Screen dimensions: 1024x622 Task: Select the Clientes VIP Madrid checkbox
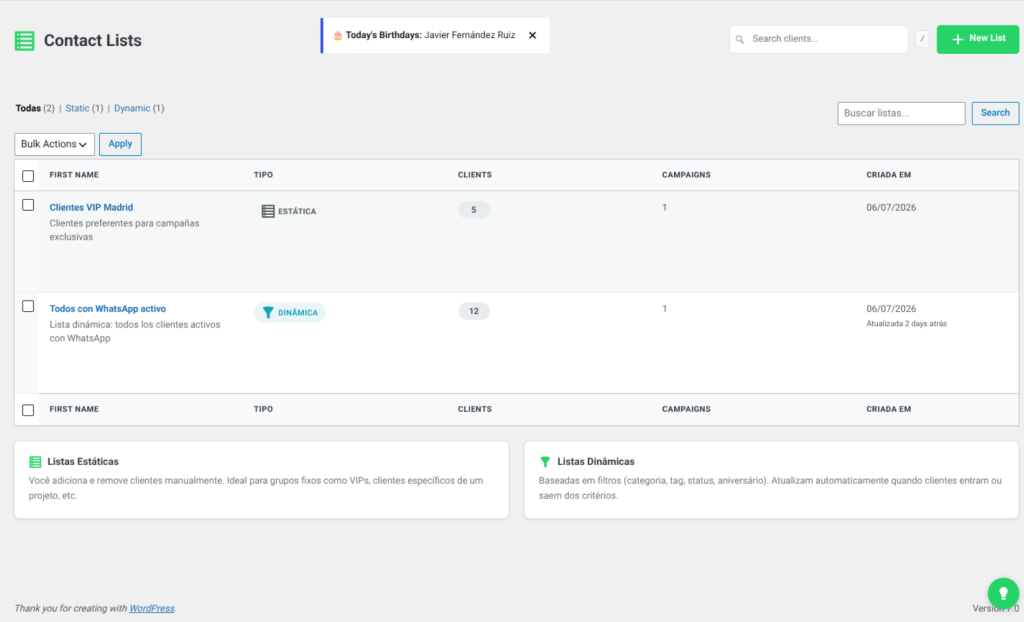(28, 205)
